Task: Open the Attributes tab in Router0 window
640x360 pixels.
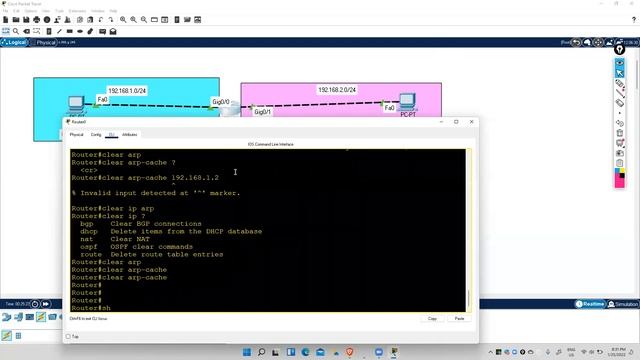Action: (130, 135)
